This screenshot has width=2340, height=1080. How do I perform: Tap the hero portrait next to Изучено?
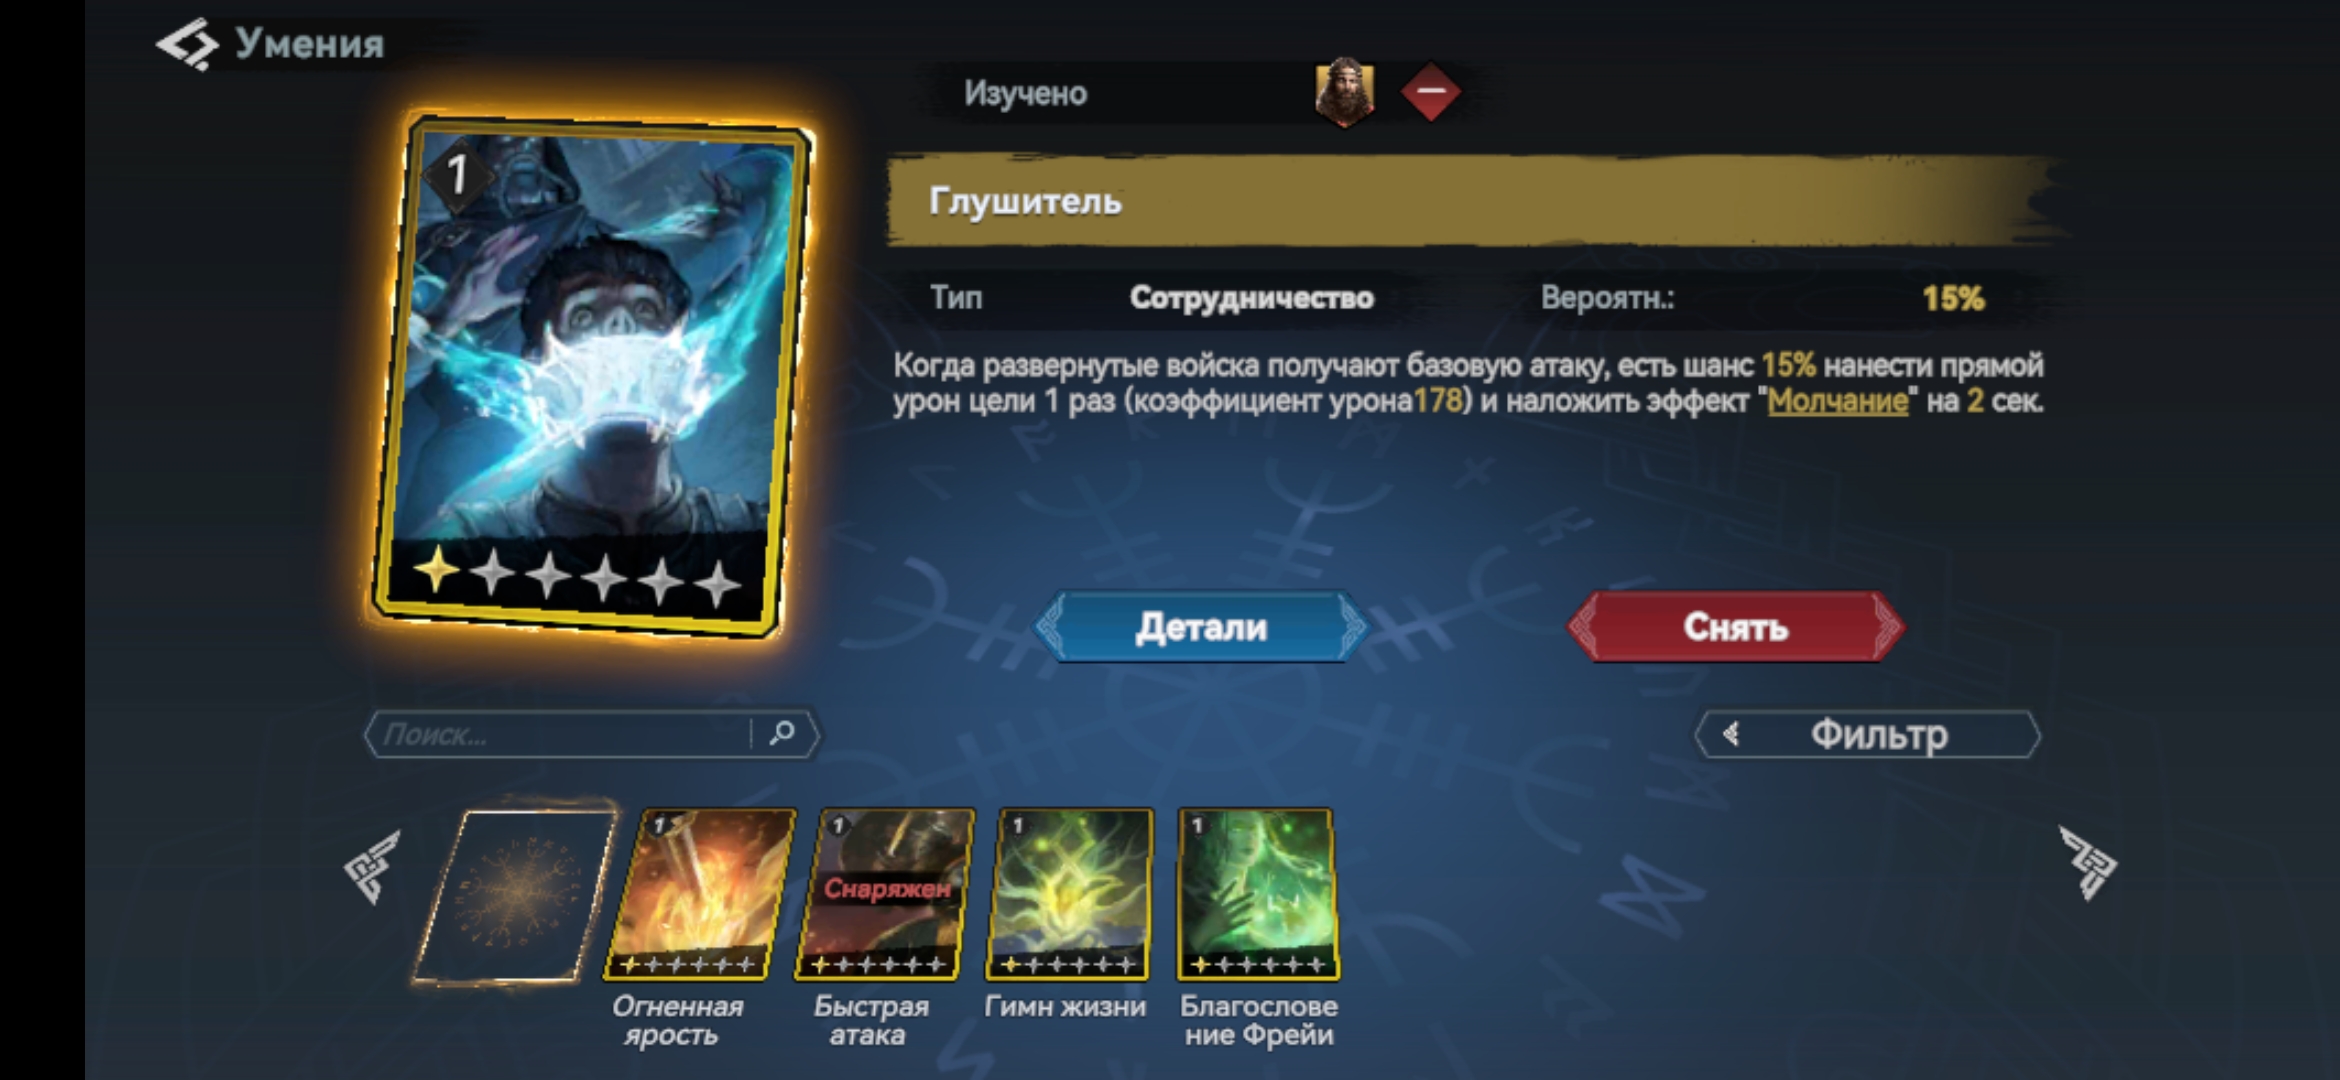pos(1344,92)
